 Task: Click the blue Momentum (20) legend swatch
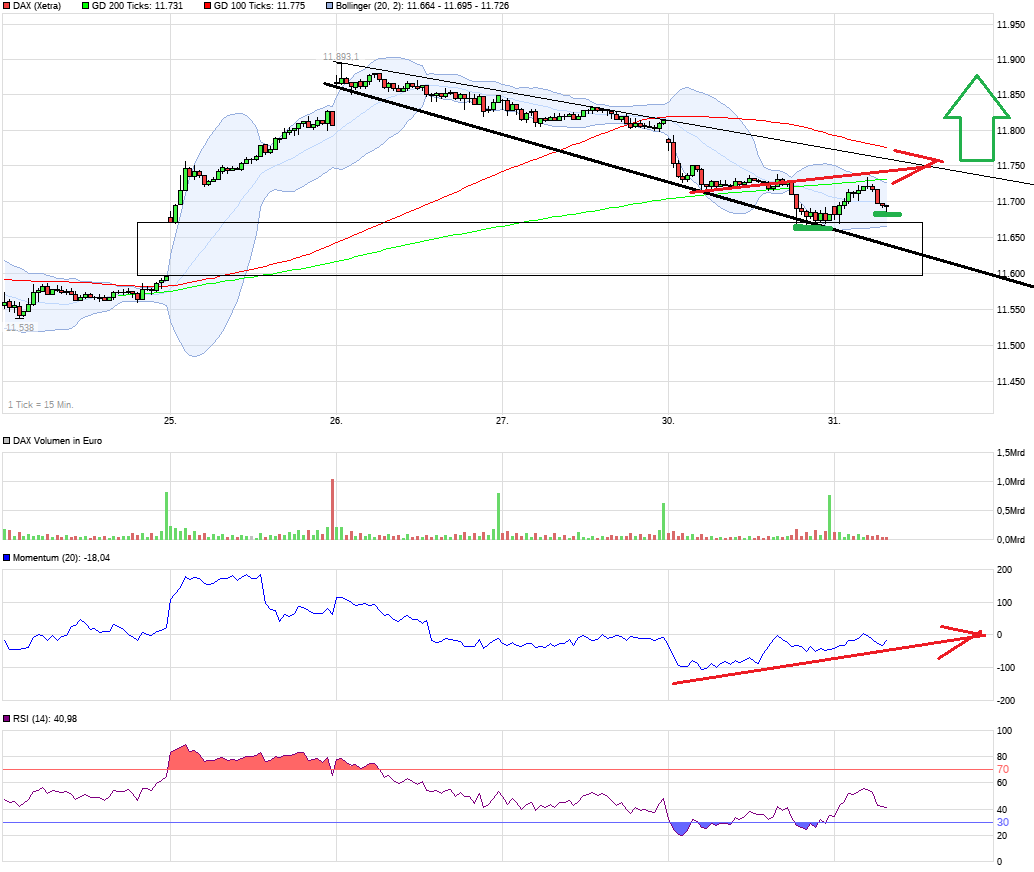click(x=7, y=558)
